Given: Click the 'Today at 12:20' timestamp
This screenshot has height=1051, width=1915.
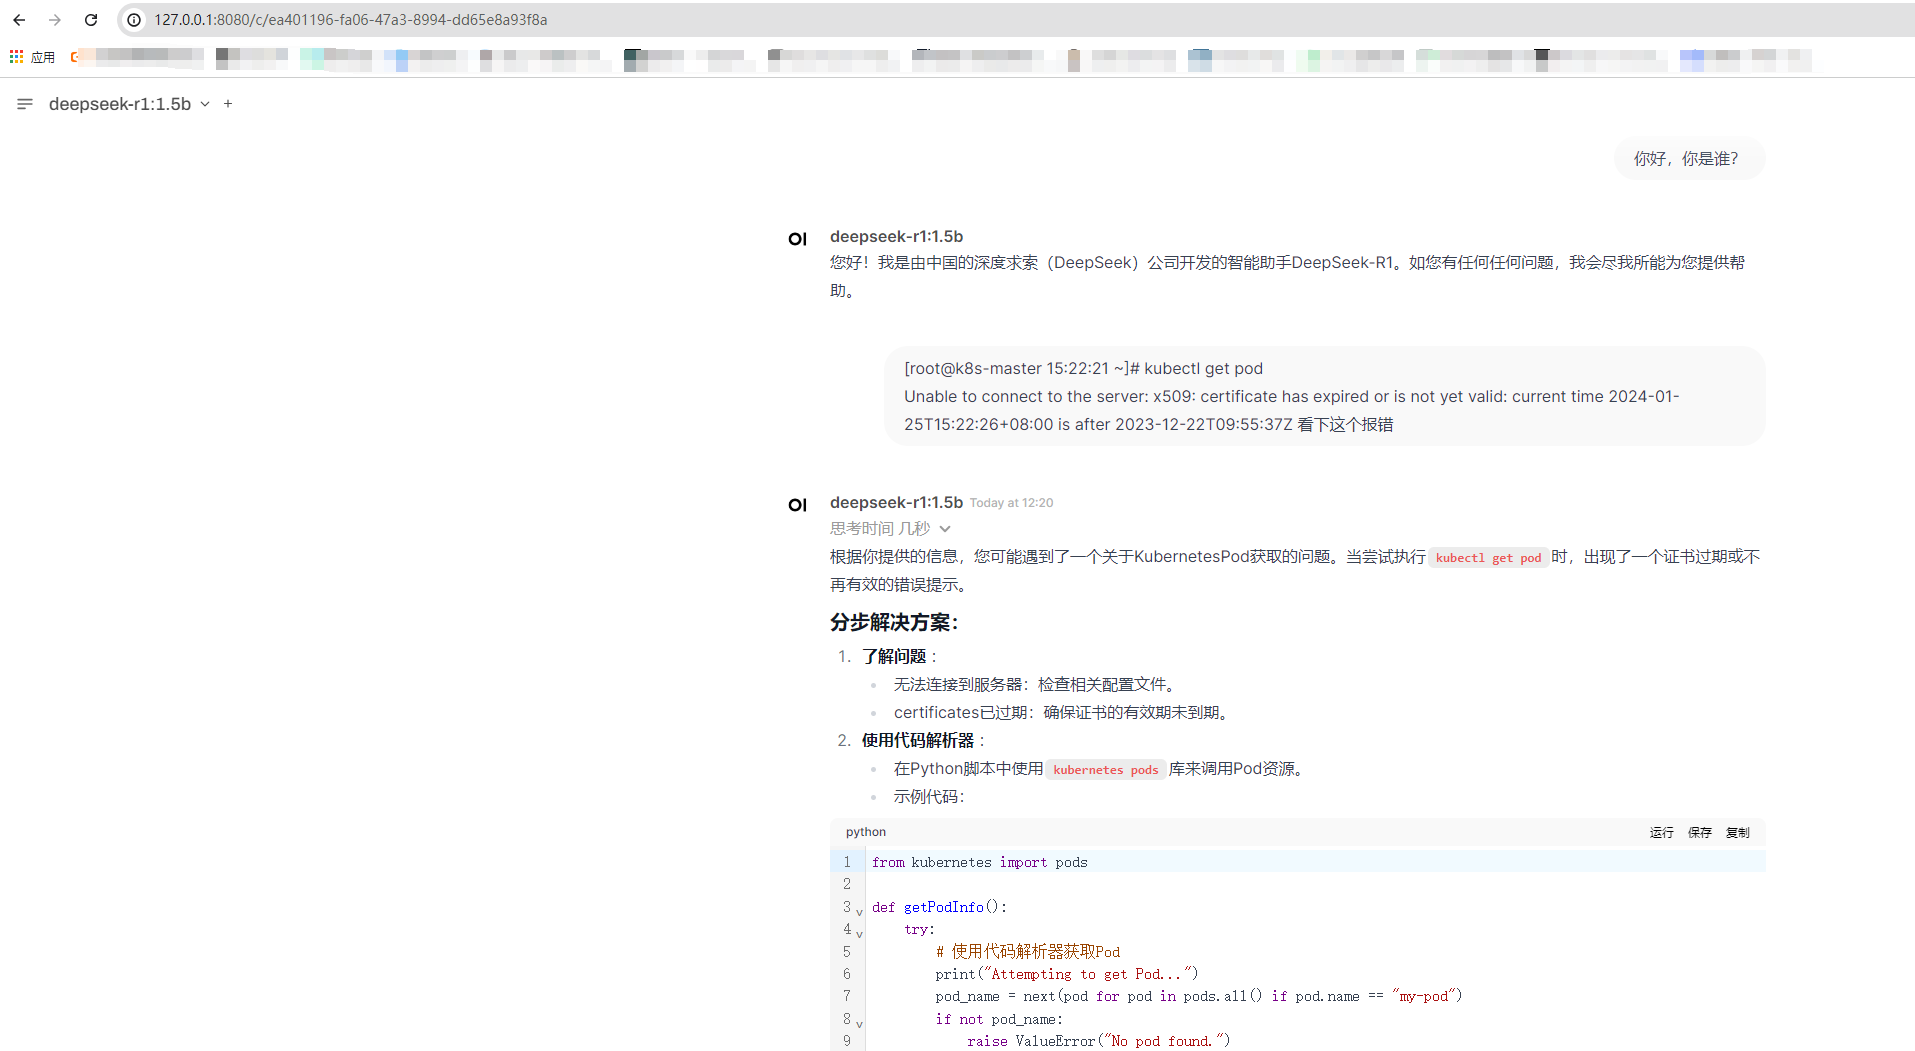Looking at the screenshot, I should pos(1011,503).
